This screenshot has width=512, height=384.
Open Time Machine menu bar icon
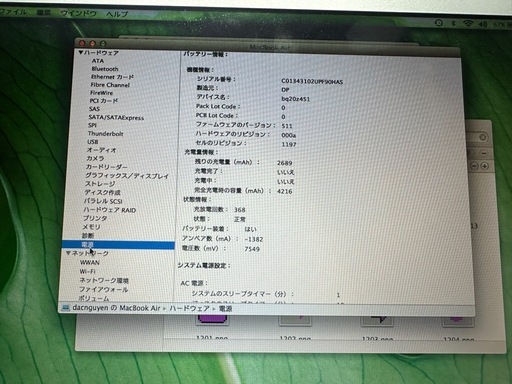tap(439, 23)
